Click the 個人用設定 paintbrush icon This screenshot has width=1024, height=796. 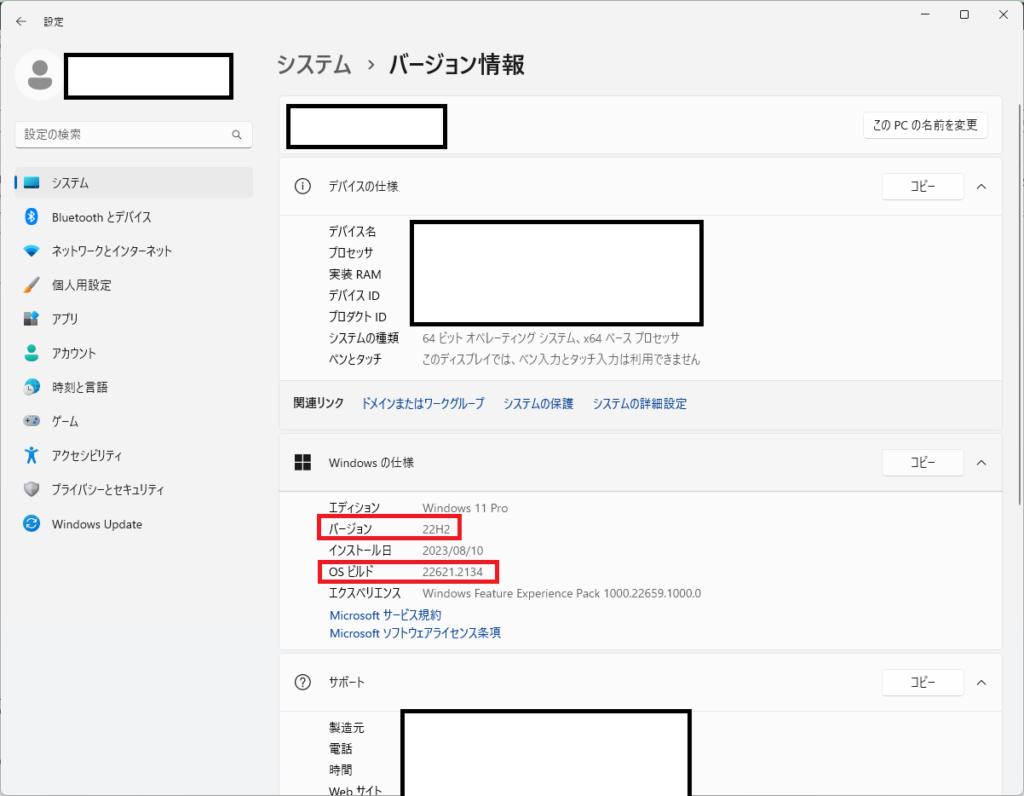point(31,285)
